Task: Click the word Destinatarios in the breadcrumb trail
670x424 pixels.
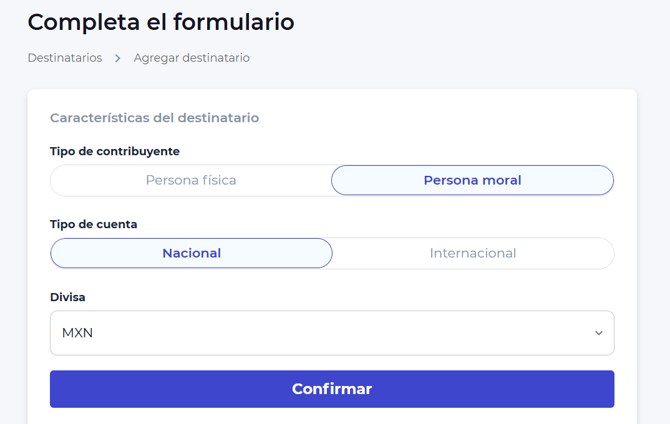Action: tap(64, 58)
